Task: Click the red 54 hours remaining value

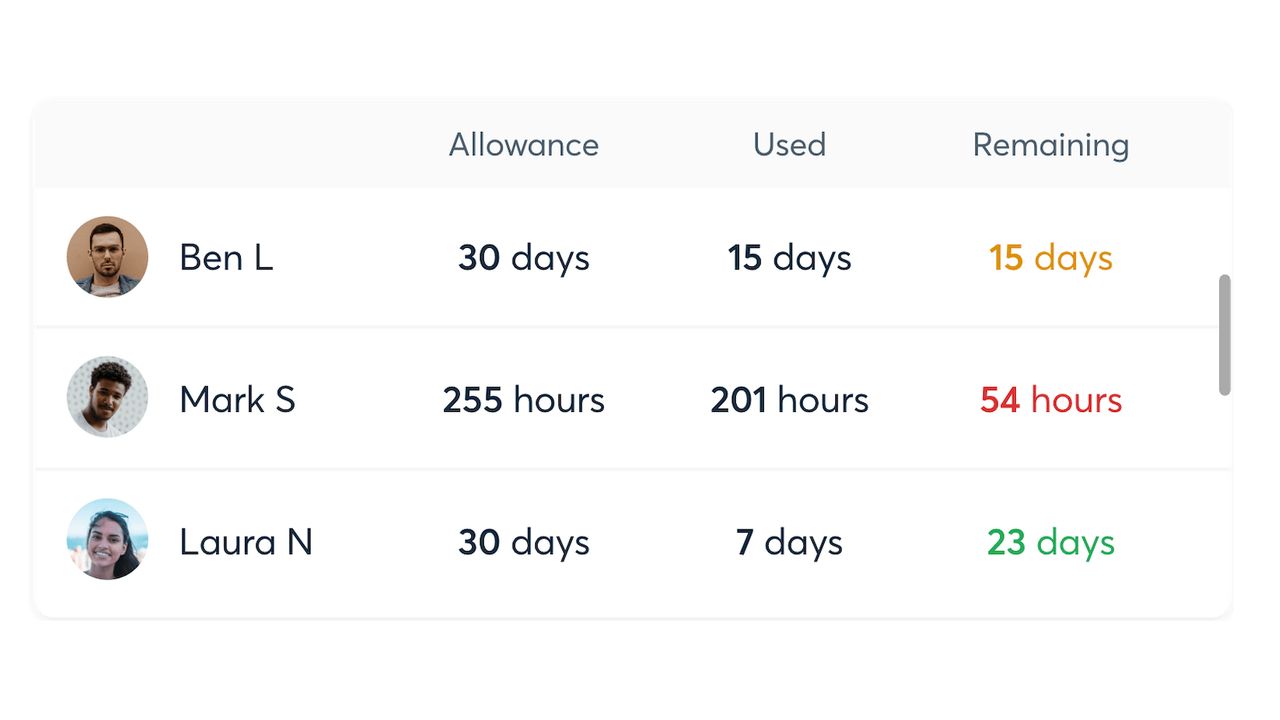Action: point(1050,400)
